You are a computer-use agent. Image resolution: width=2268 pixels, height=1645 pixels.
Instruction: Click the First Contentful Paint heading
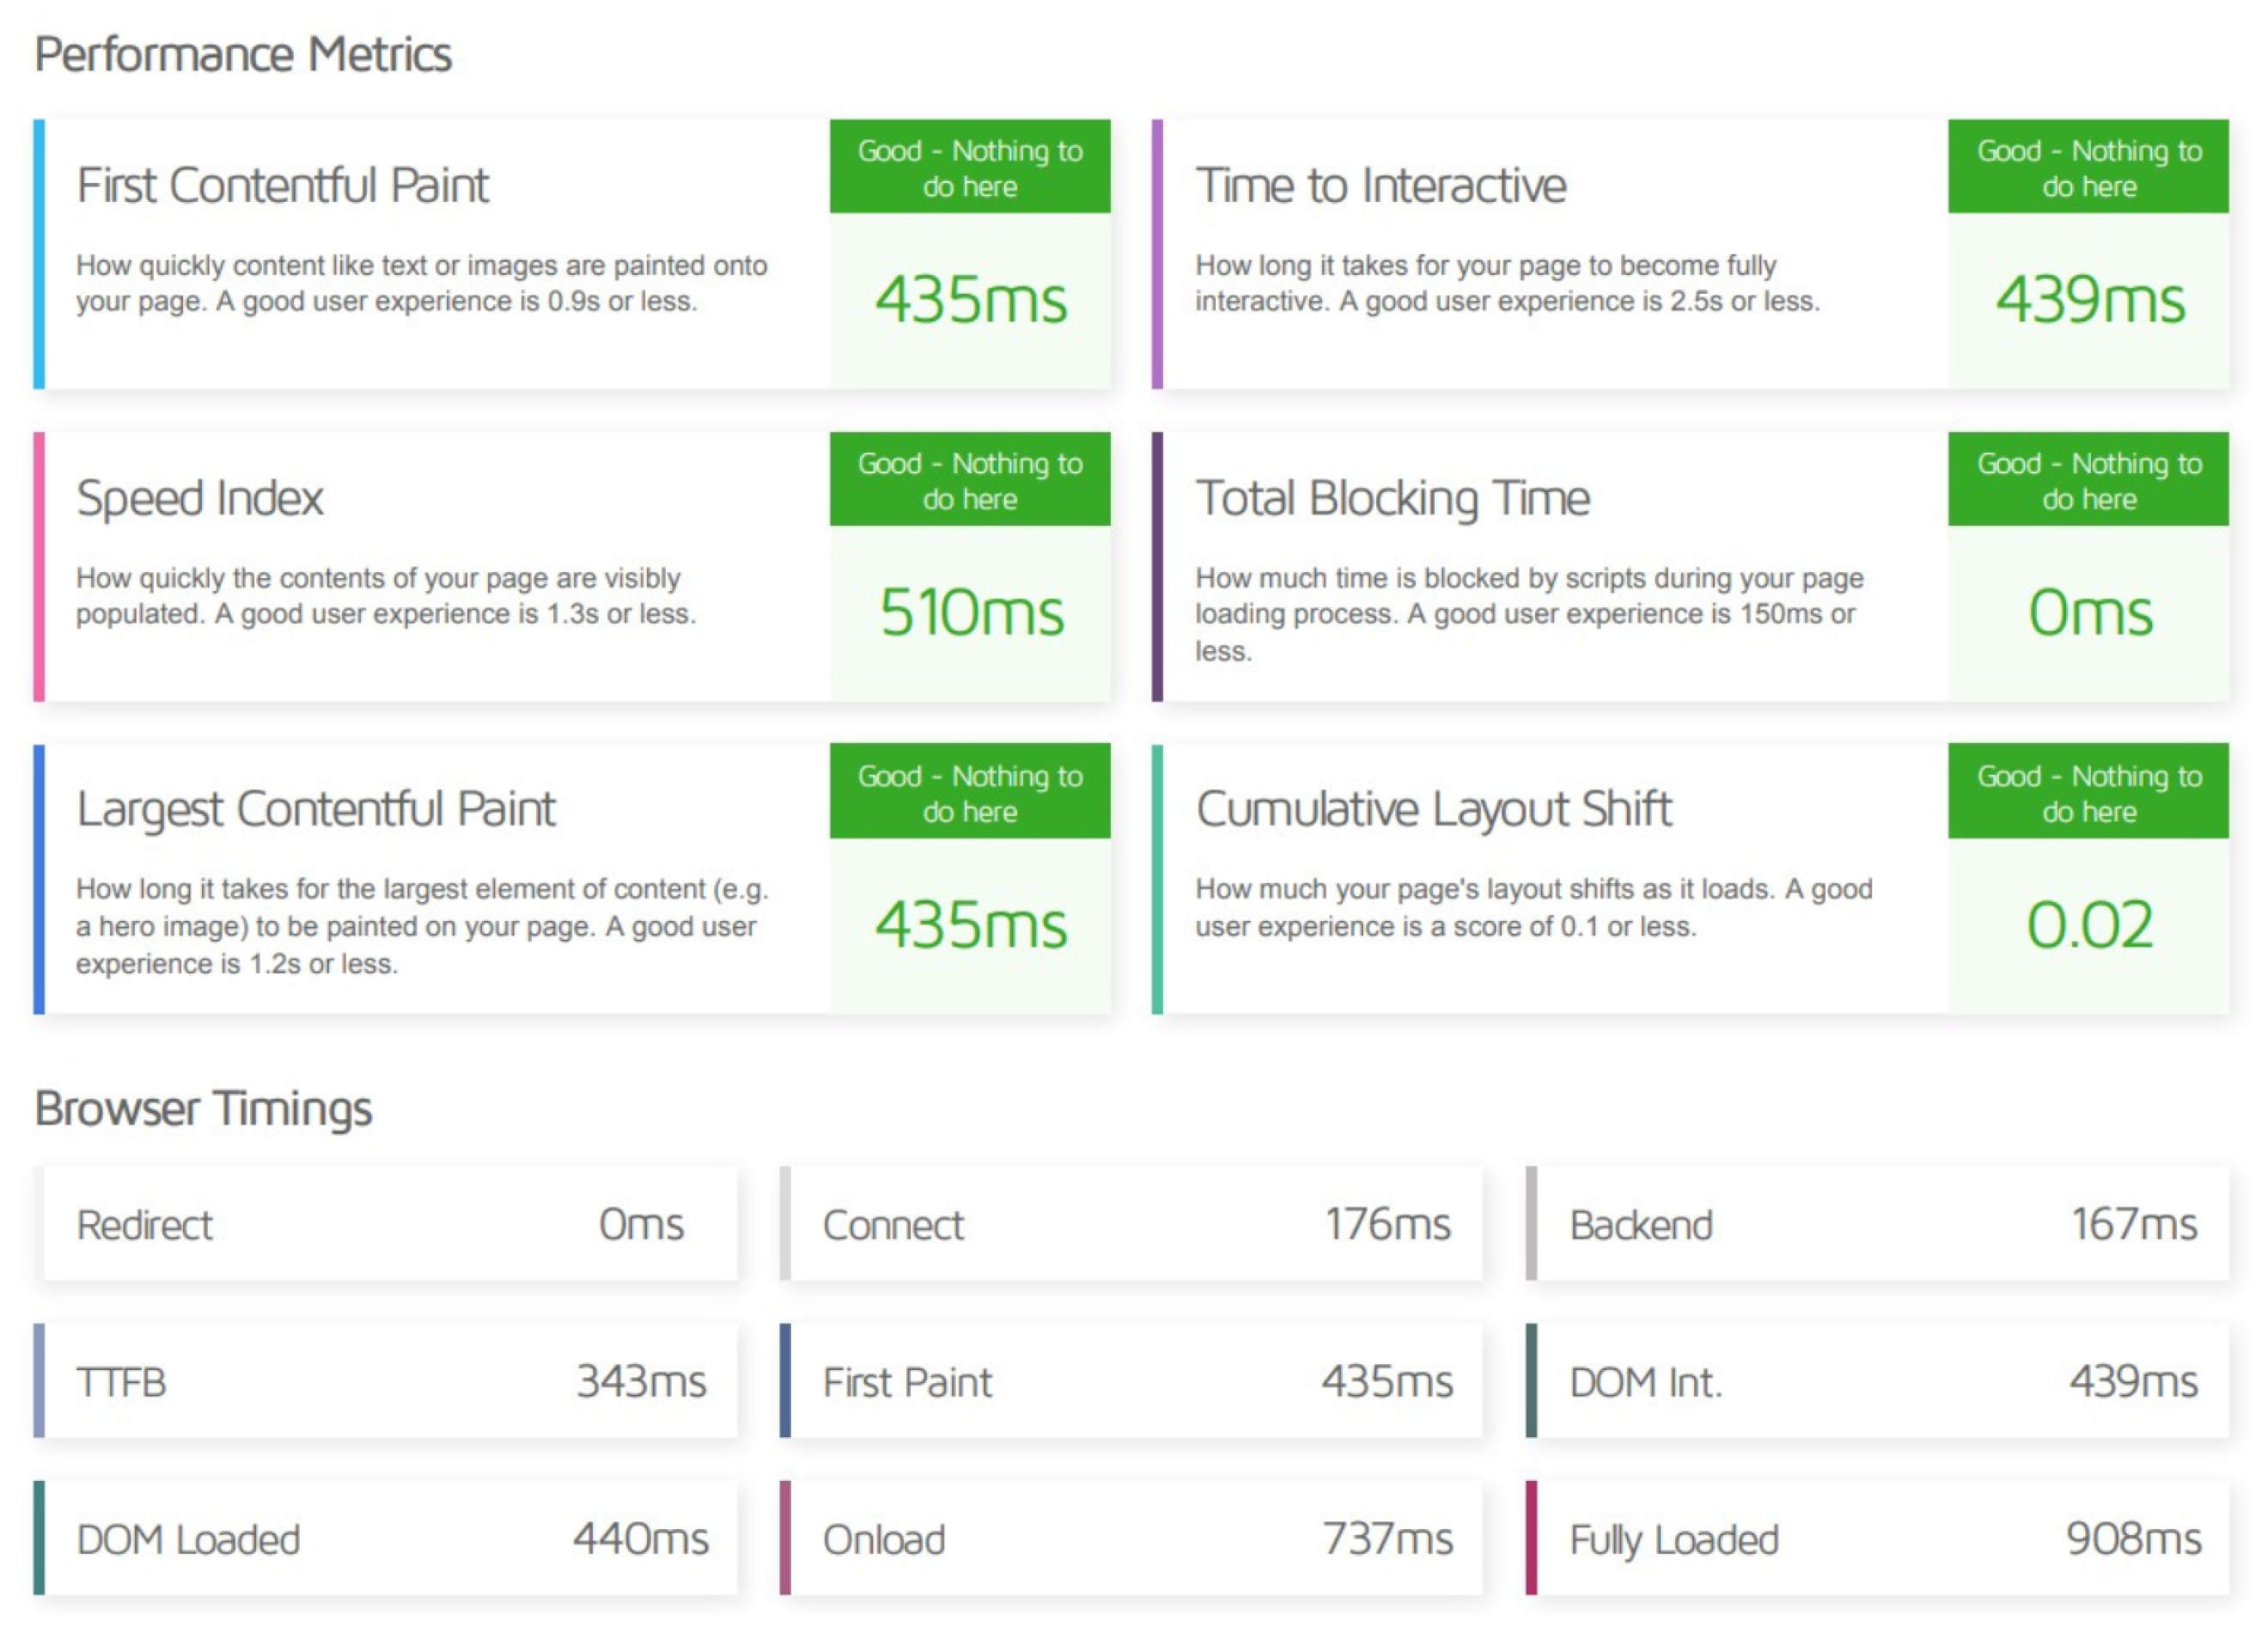point(282,186)
